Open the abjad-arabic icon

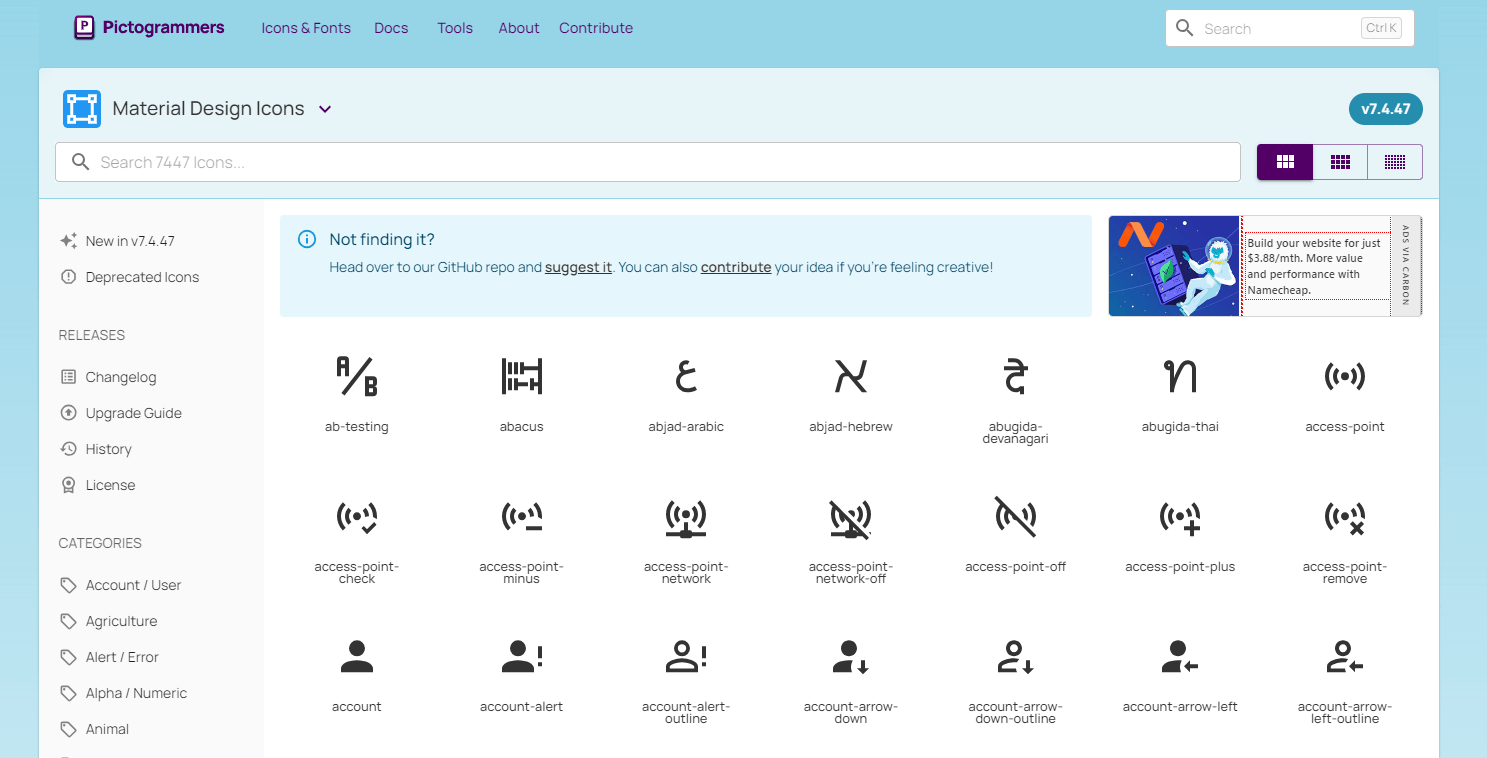pos(686,376)
